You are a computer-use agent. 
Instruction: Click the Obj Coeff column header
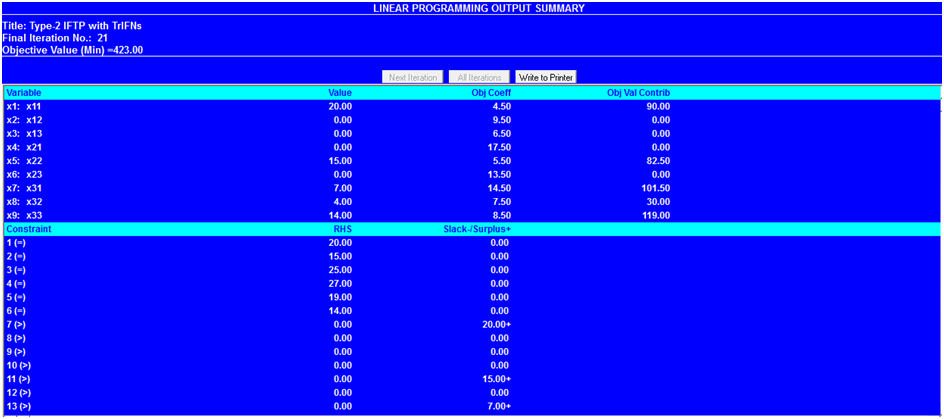[x=491, y=92]
